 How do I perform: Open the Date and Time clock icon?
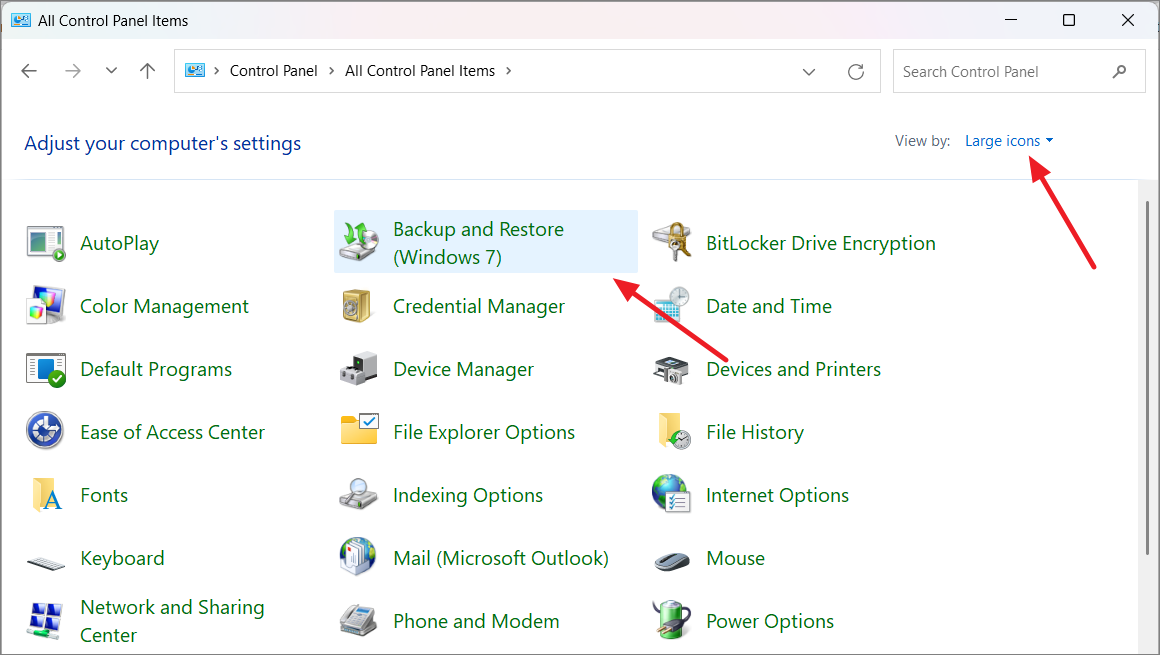point(672,306)
